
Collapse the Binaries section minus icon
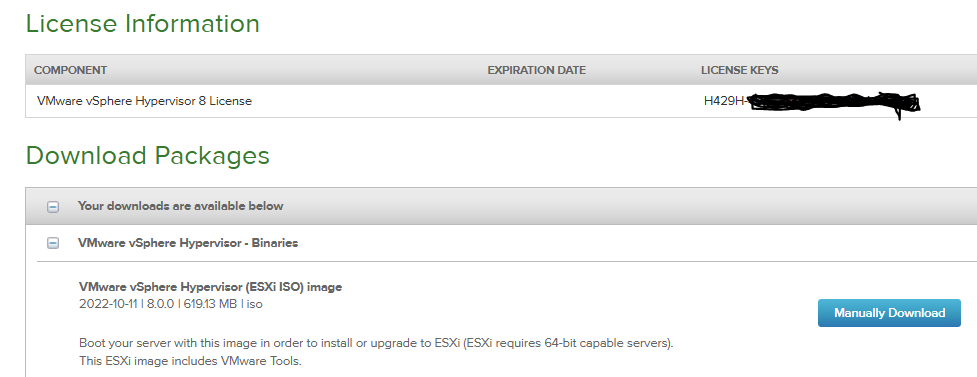[53, 244]
